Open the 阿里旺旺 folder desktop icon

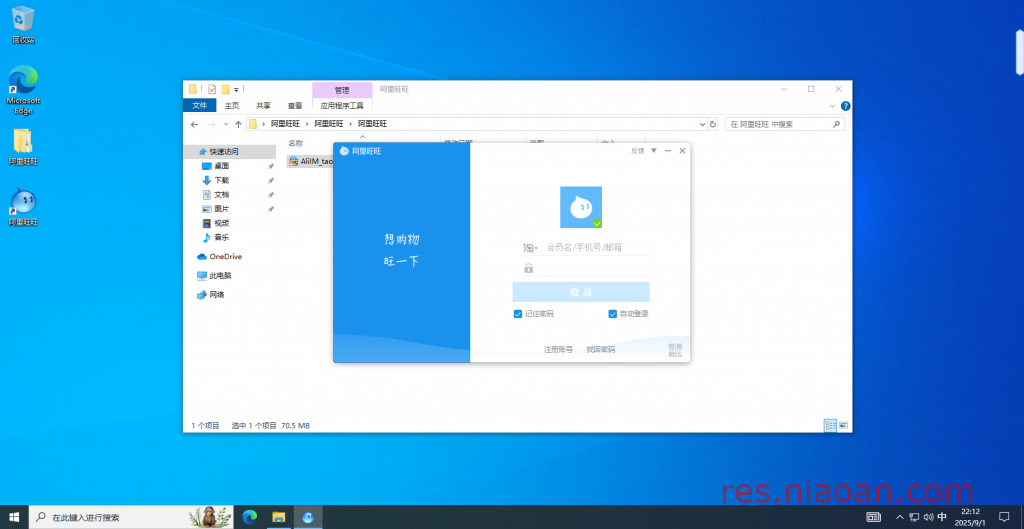tap(23, 147)
